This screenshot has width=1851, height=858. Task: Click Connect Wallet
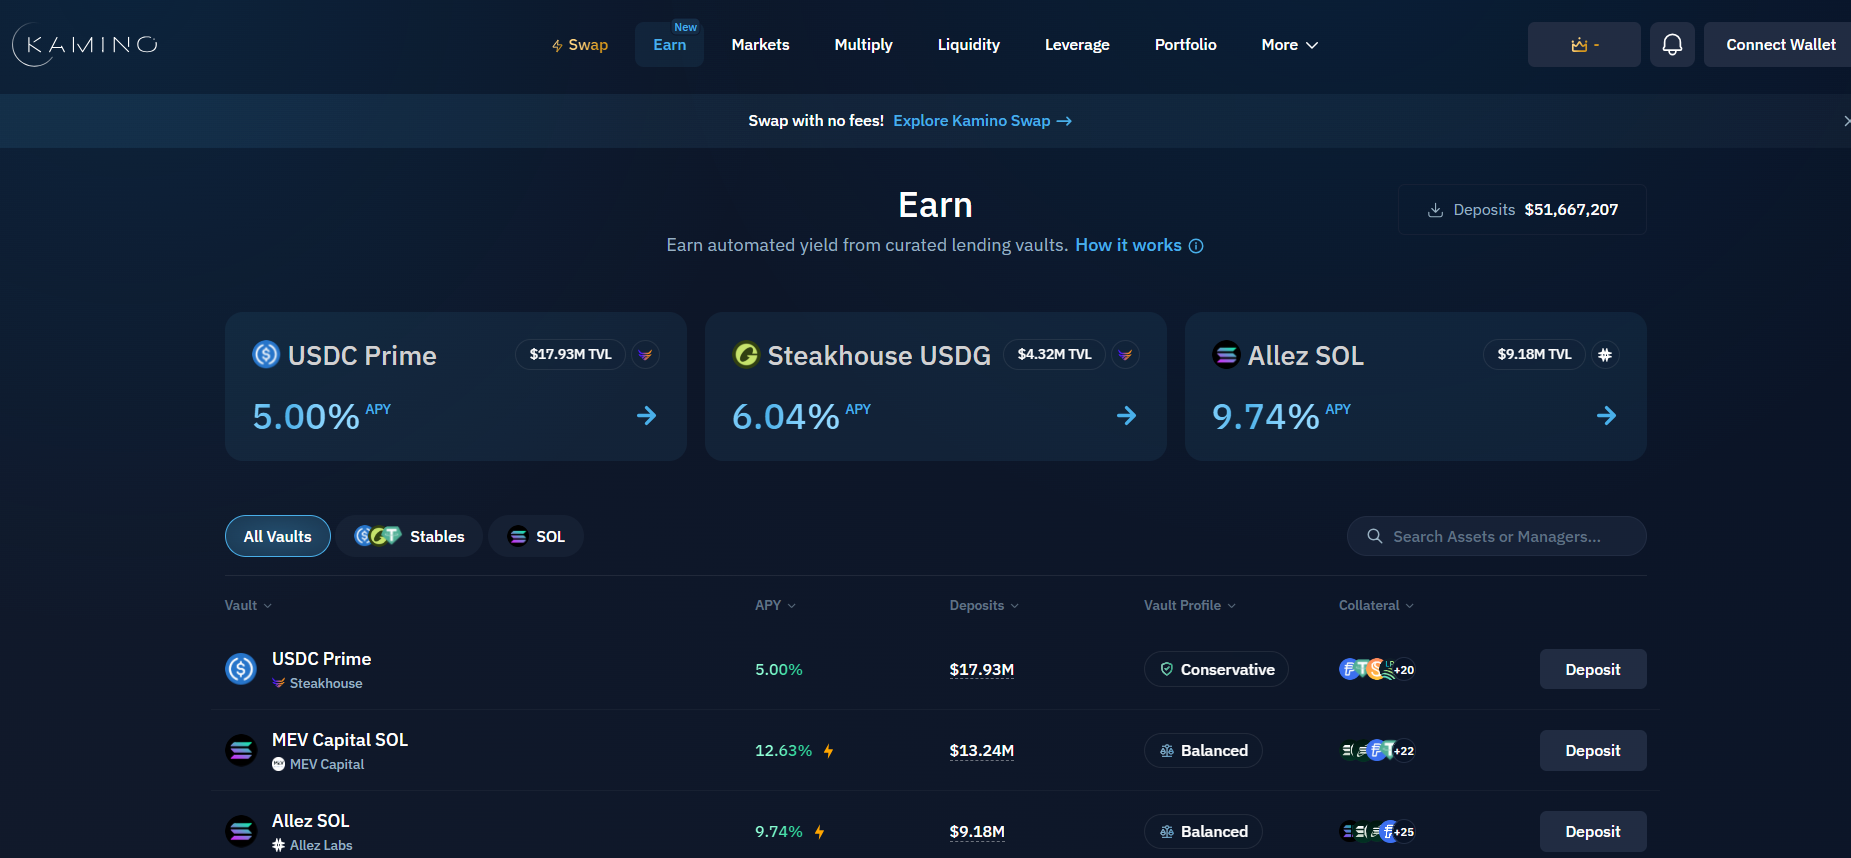pyautogui.click(x=1780, y=45)
